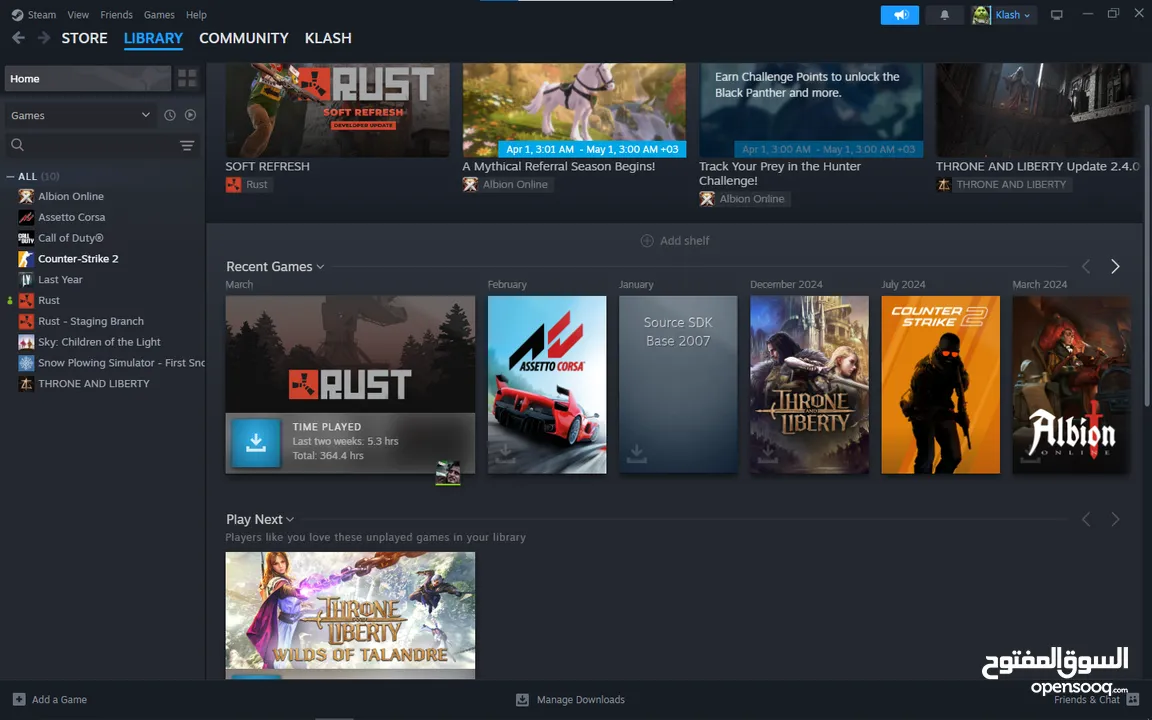Screen dimensions: 1152x720
Task: Download Assetto Corsa via its cover's download icon
Action: [505, 453]
